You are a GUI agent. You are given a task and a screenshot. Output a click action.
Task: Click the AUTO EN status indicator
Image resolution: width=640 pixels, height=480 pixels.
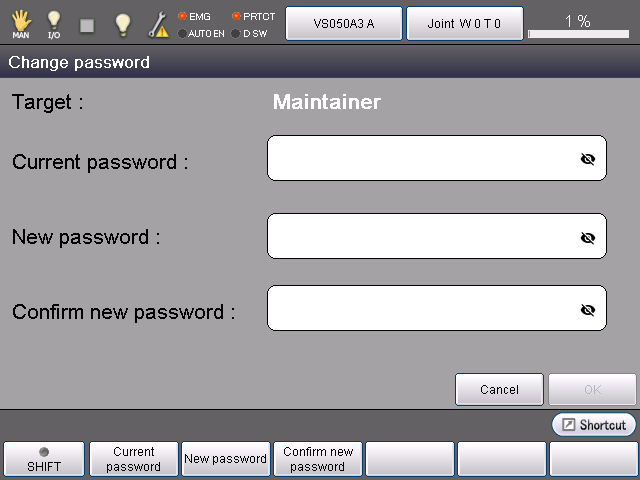(200, 33)
